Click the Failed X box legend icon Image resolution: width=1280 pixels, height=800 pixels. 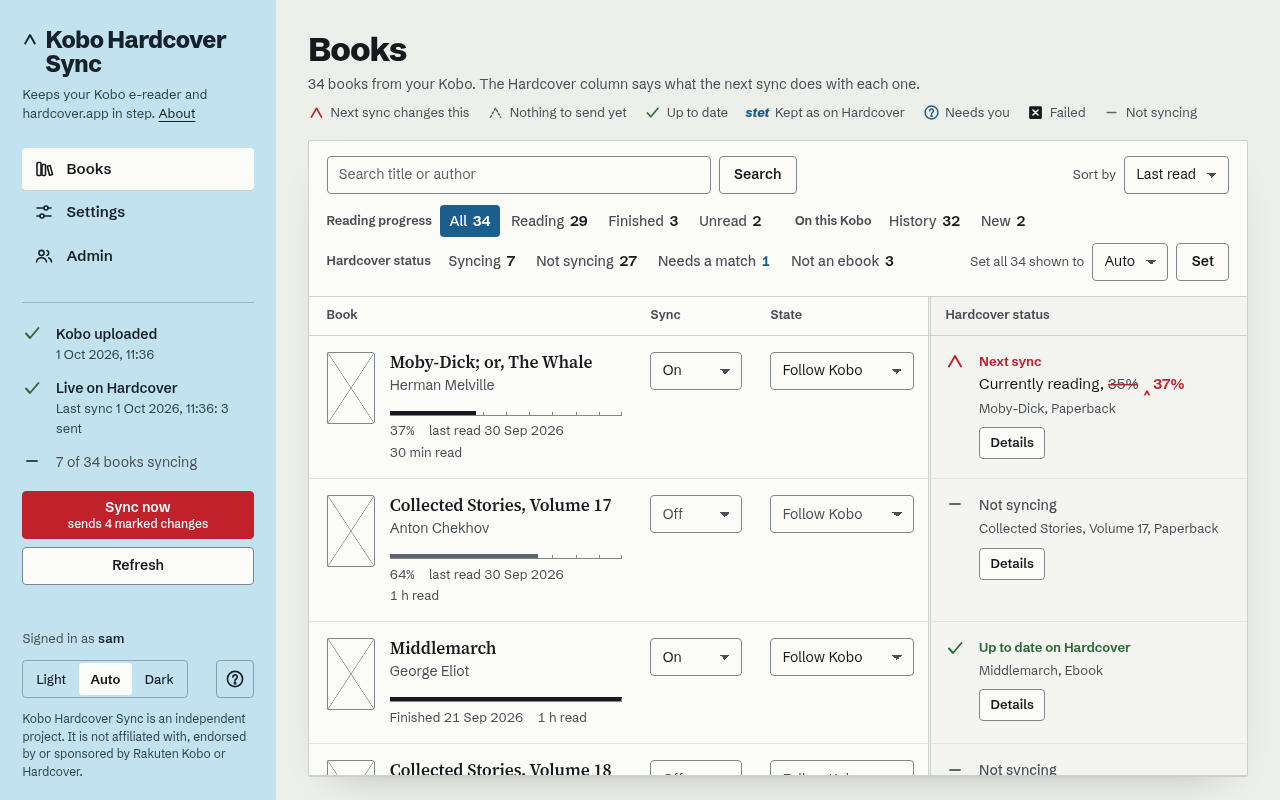(1036, 112)
